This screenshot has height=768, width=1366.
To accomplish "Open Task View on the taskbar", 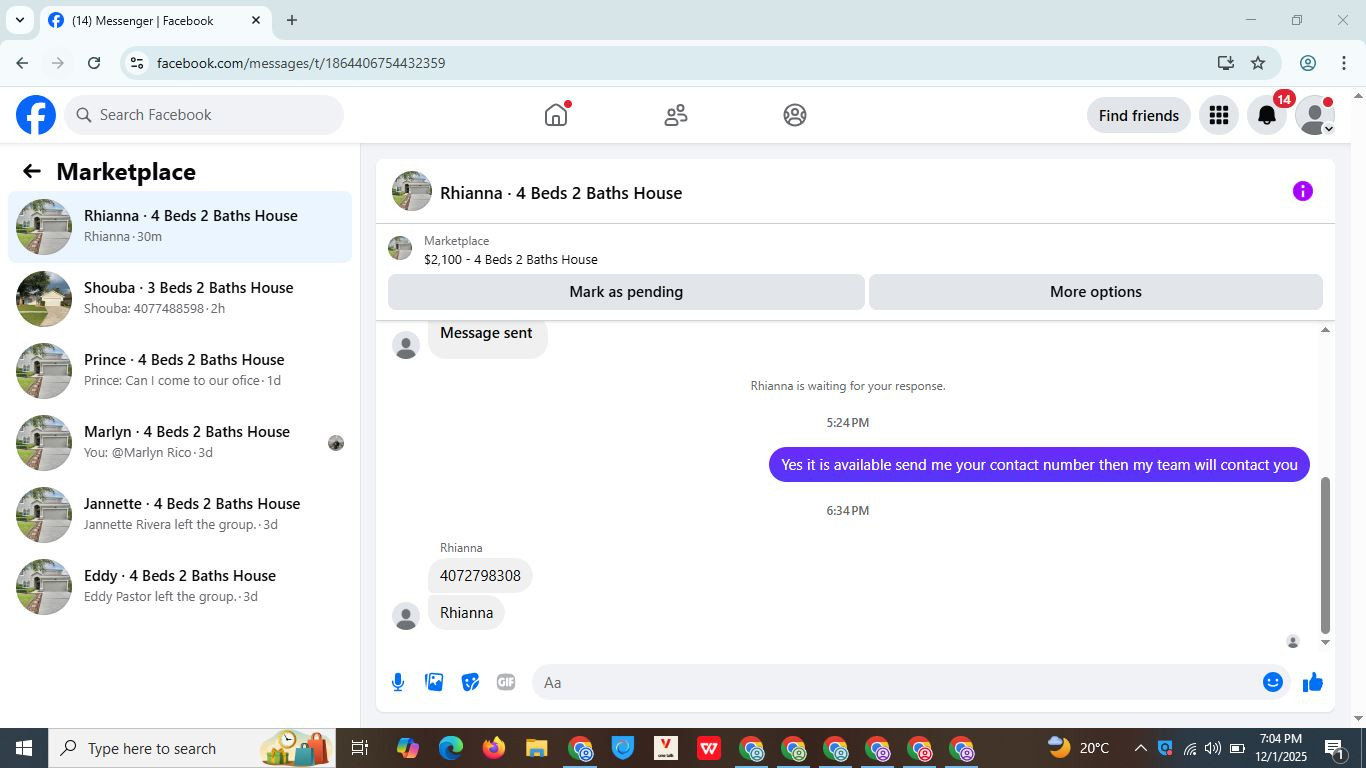I will 360,748.
